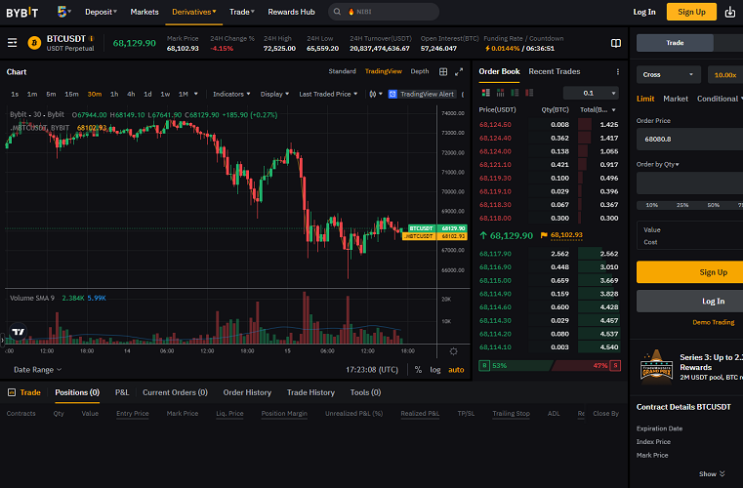Open the hamburger contract list menu
Screen dimensions: 743x488
[x=12, y=43]
